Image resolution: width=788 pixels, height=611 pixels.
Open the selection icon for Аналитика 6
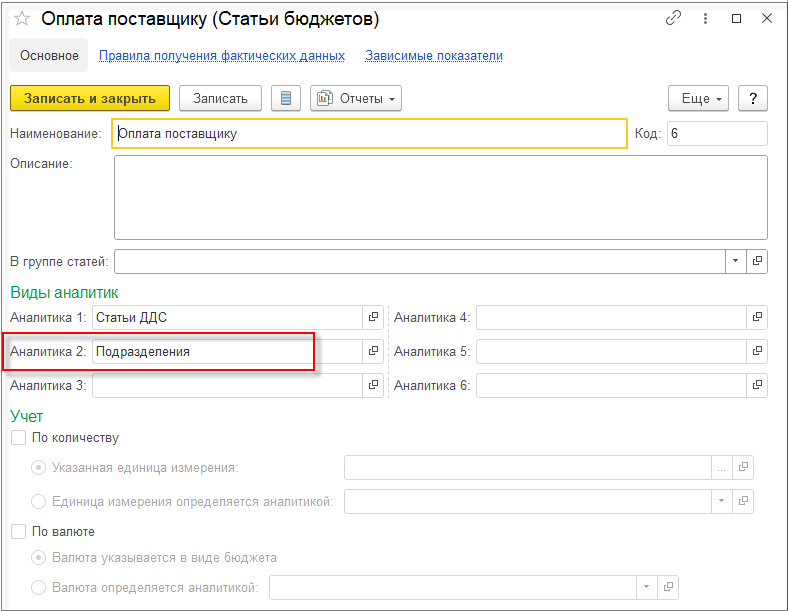(757, 385)
